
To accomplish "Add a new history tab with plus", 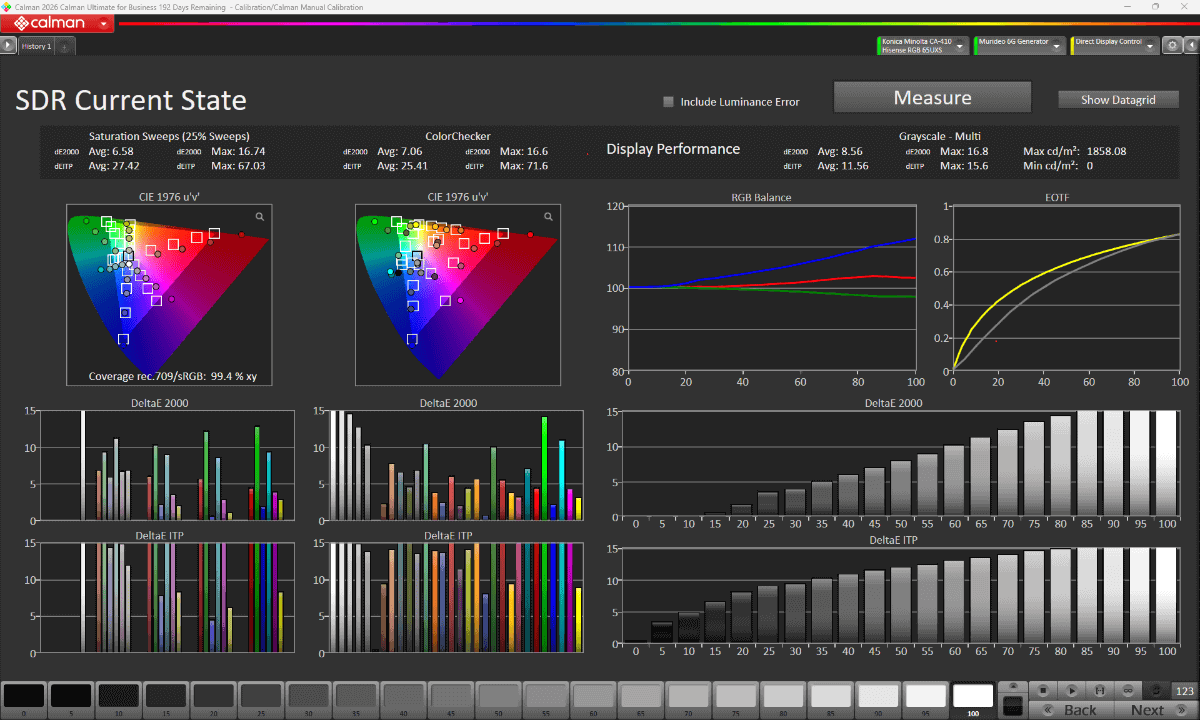I will click(x=64, y=46).
